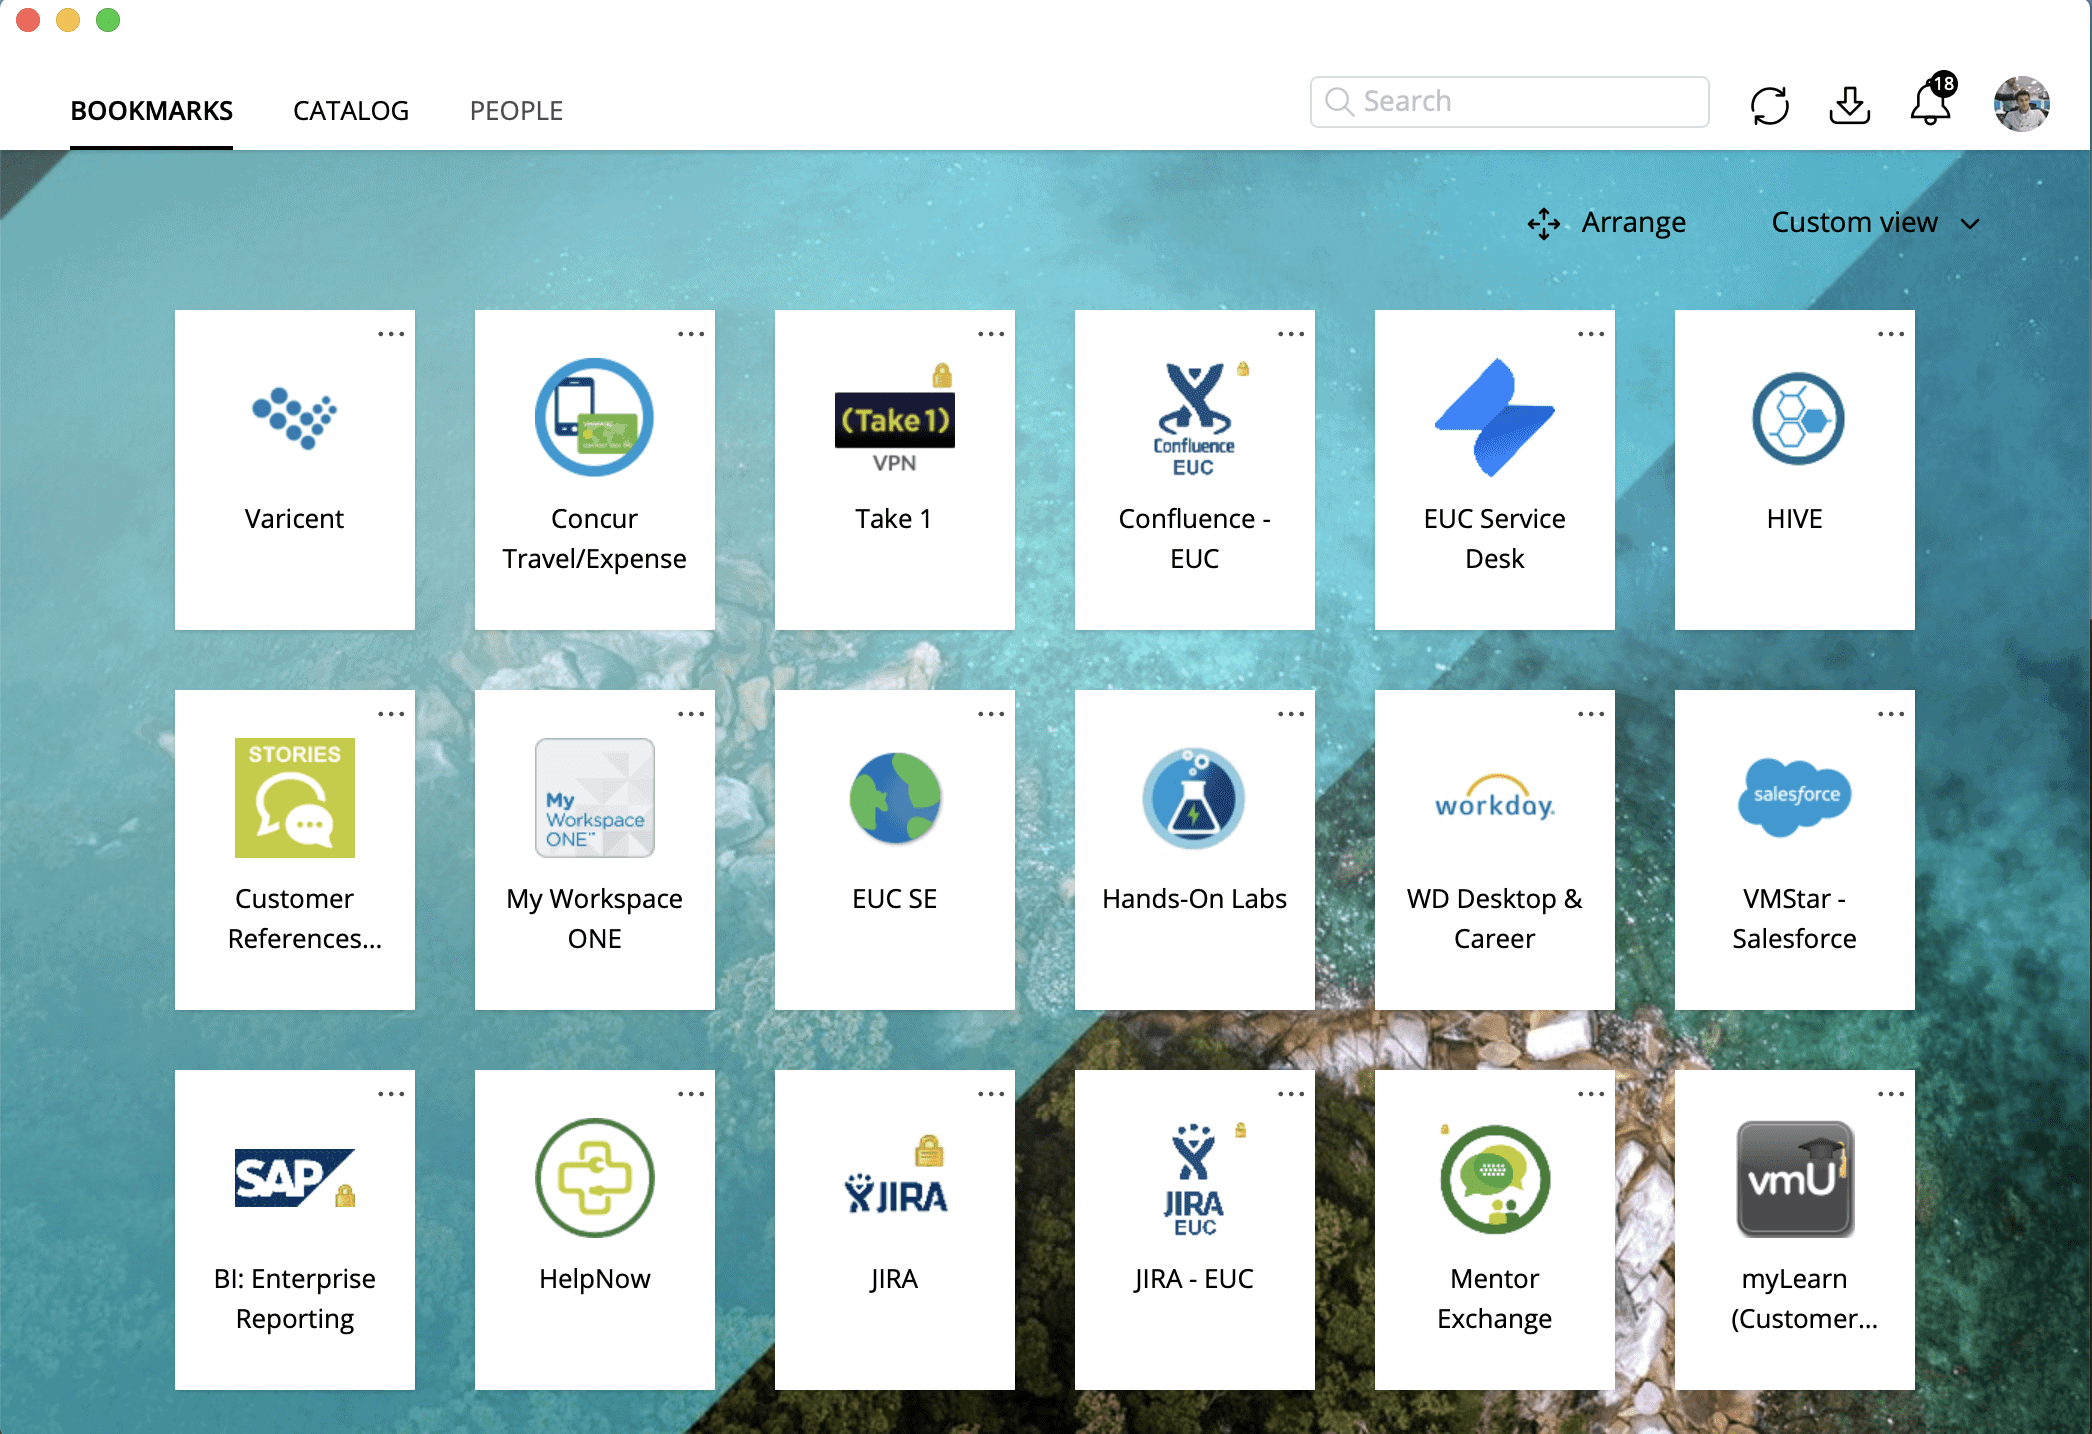Image resolution: width=2092 pixels, height=1434 pixels.
Task: Open JIRA tile three-dot menu
Action: coord(991,1094)
